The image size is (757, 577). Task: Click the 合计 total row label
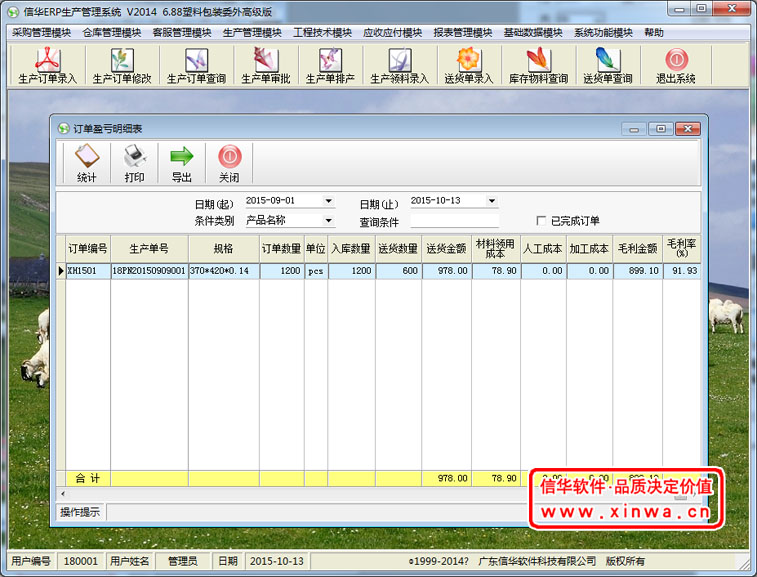click(x=87, y=478)
